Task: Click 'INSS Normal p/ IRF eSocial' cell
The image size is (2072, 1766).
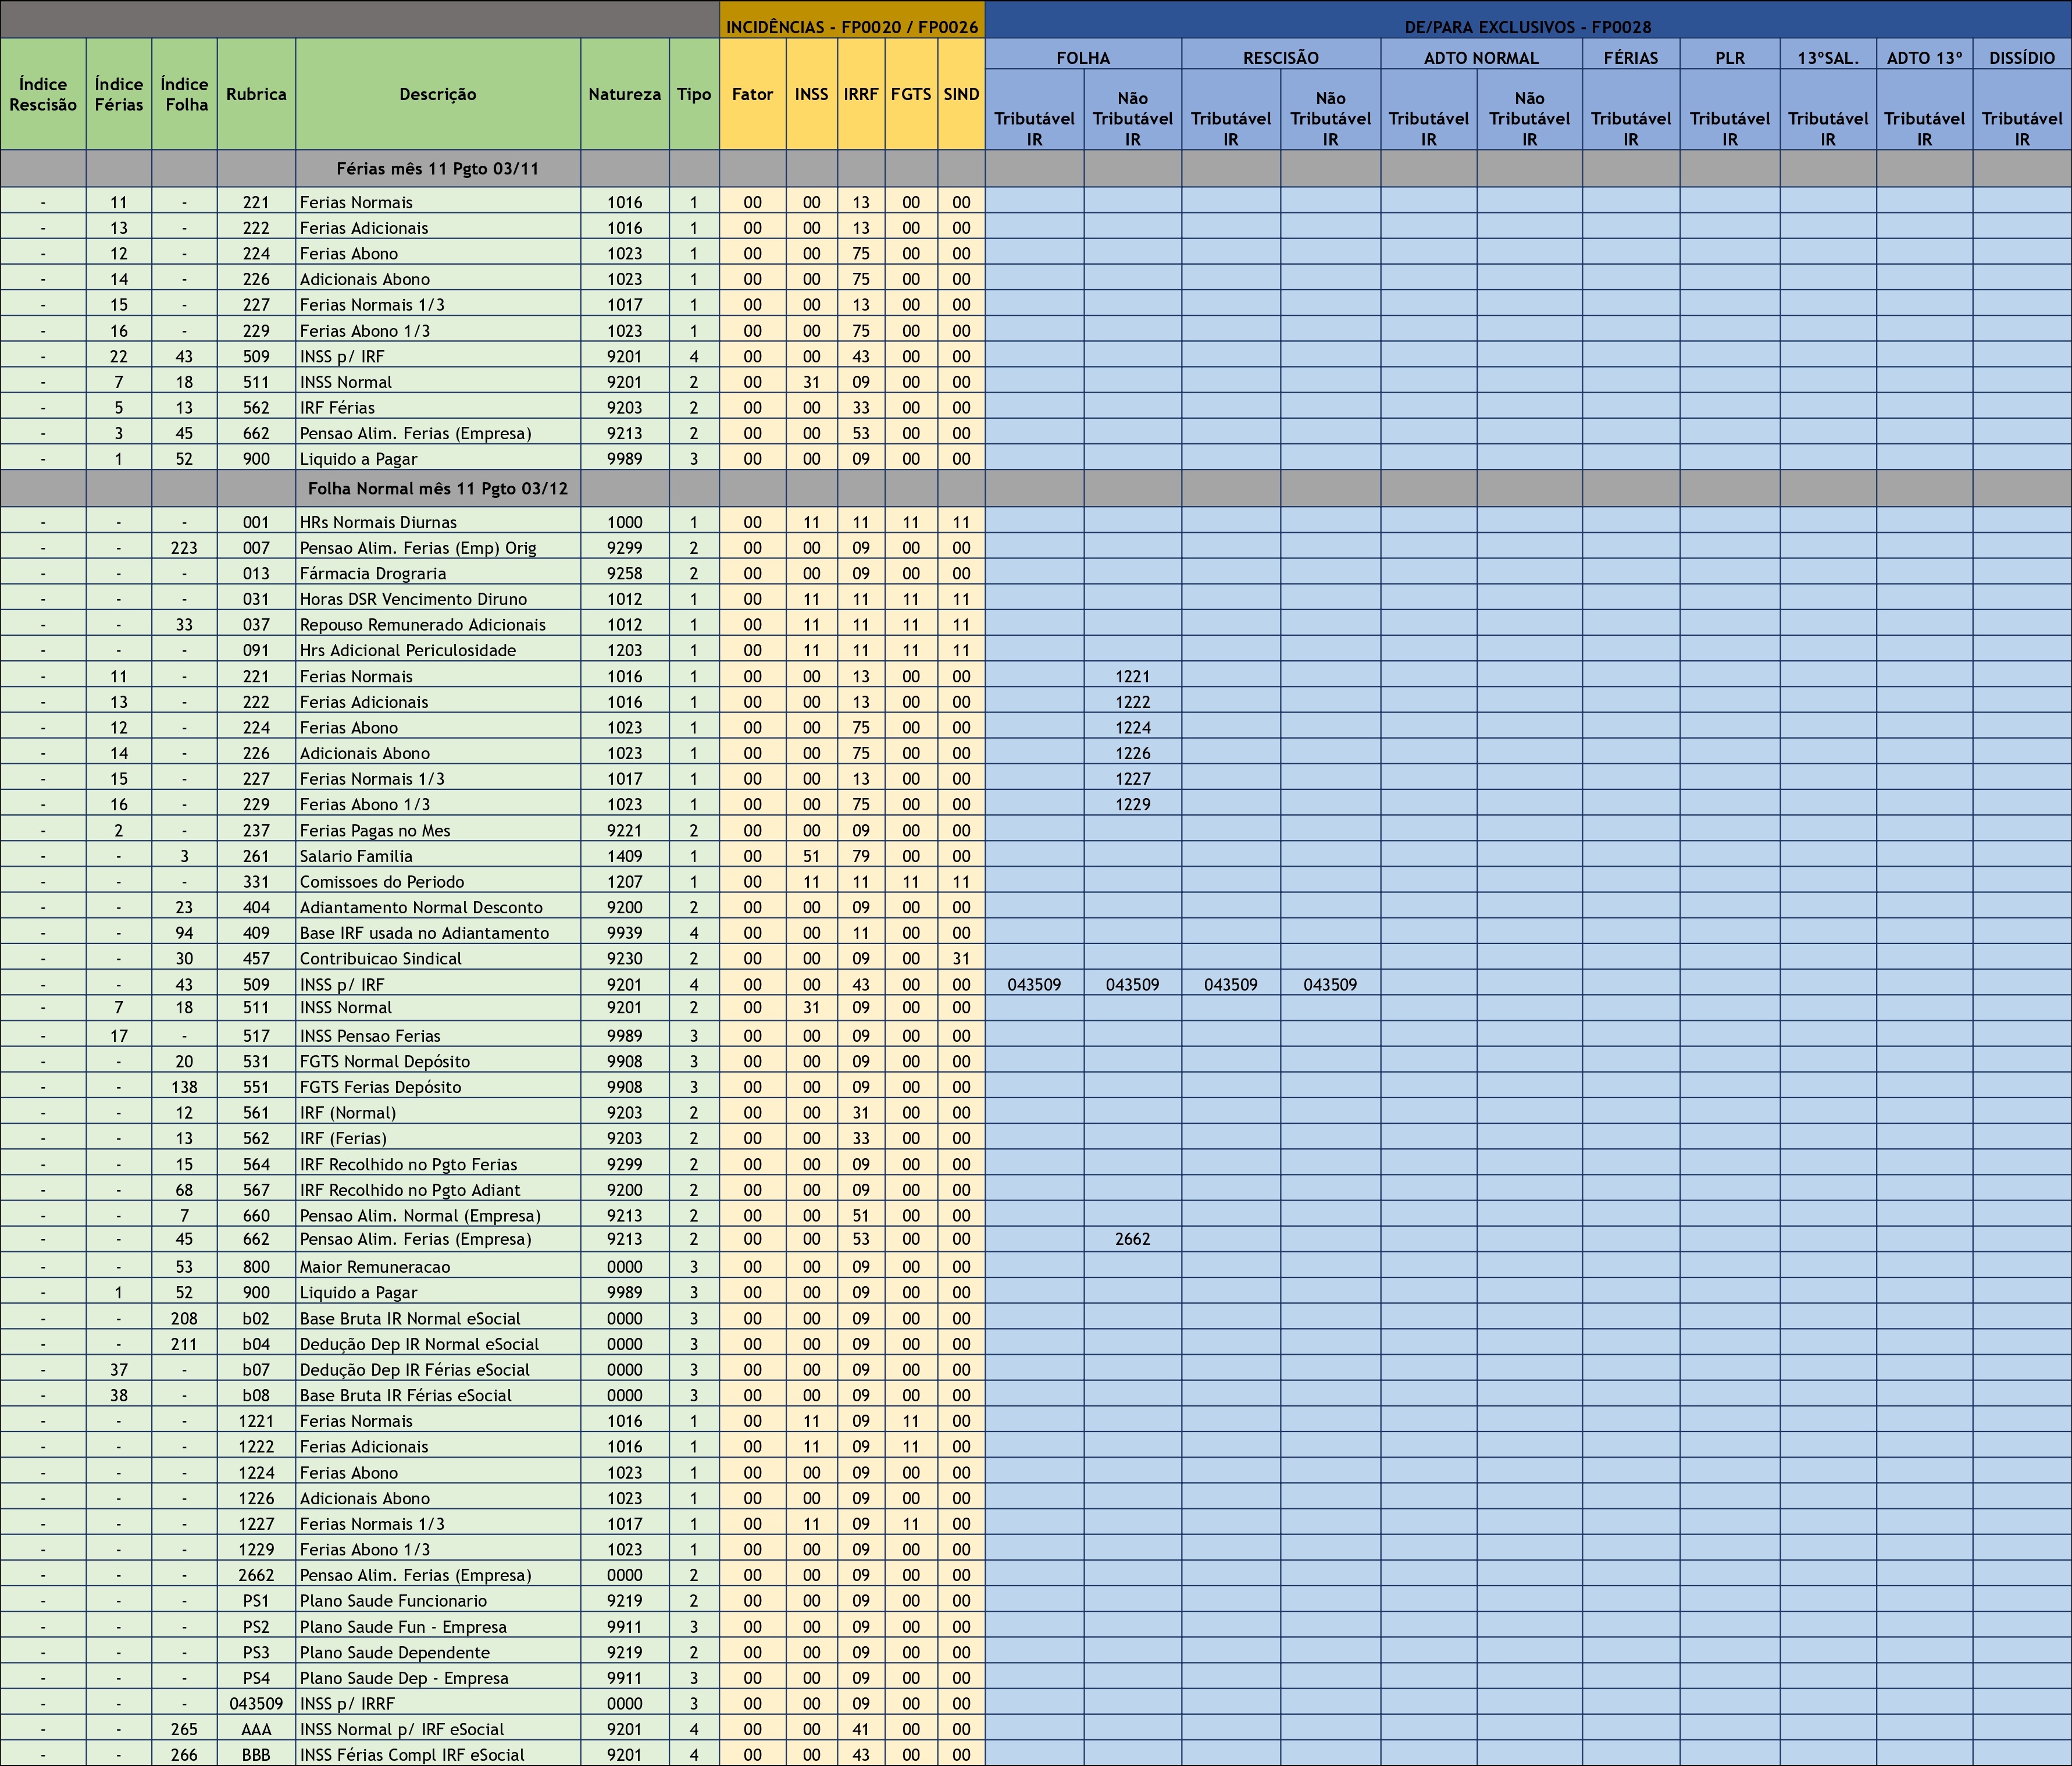Action: (x=438, y=1729)
